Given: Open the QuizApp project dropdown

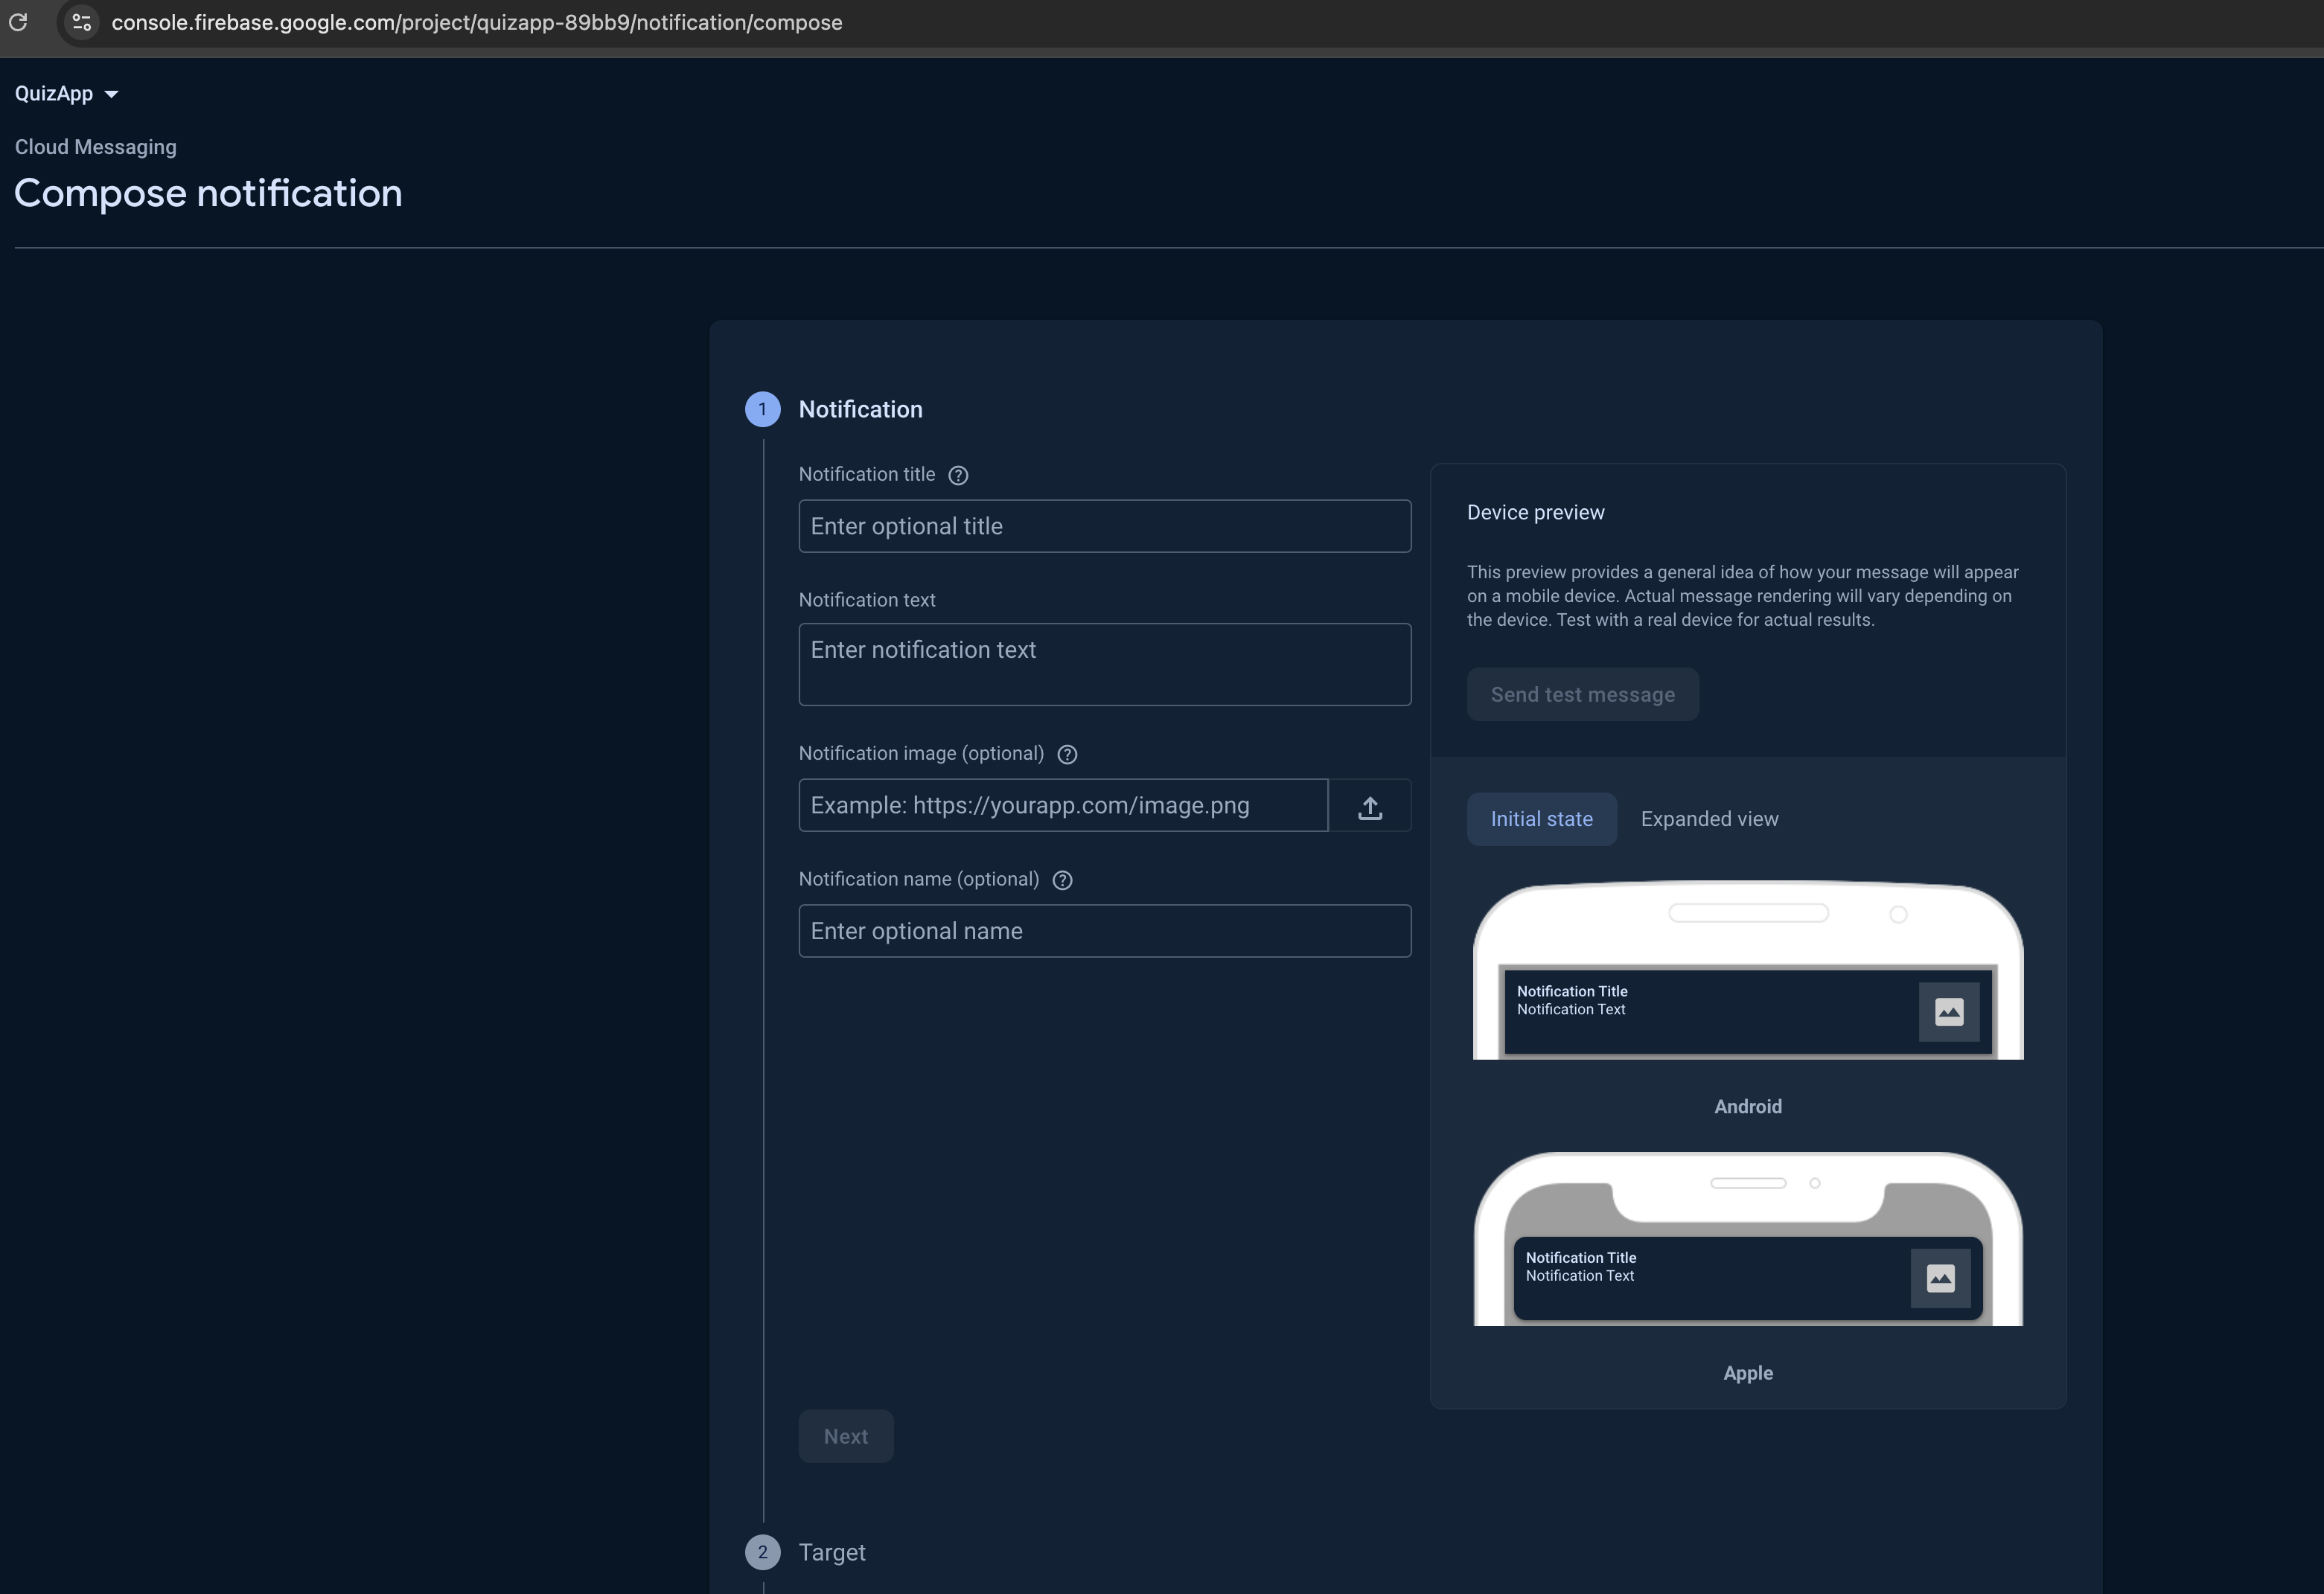Looking at the screenshot, I should point(66,94).
